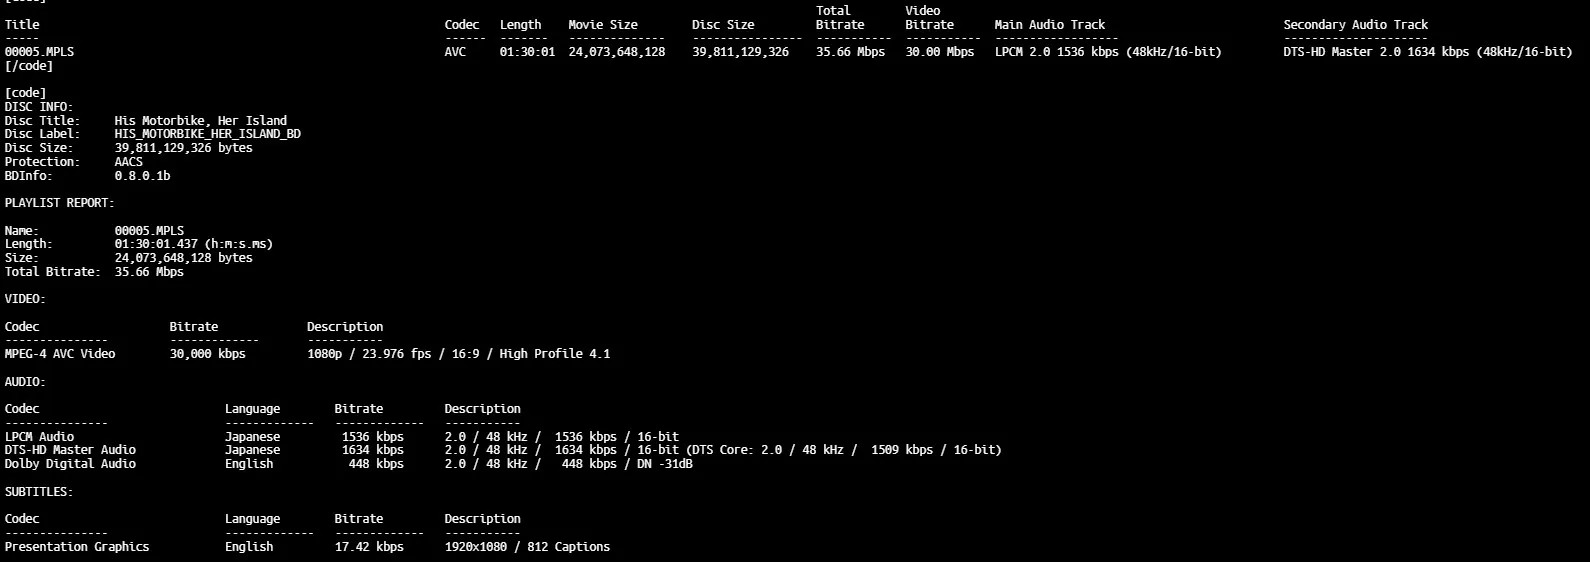Select the 1920x1080 / 812 Captions text
The image size is (1590, 562).
click(527, 547)
